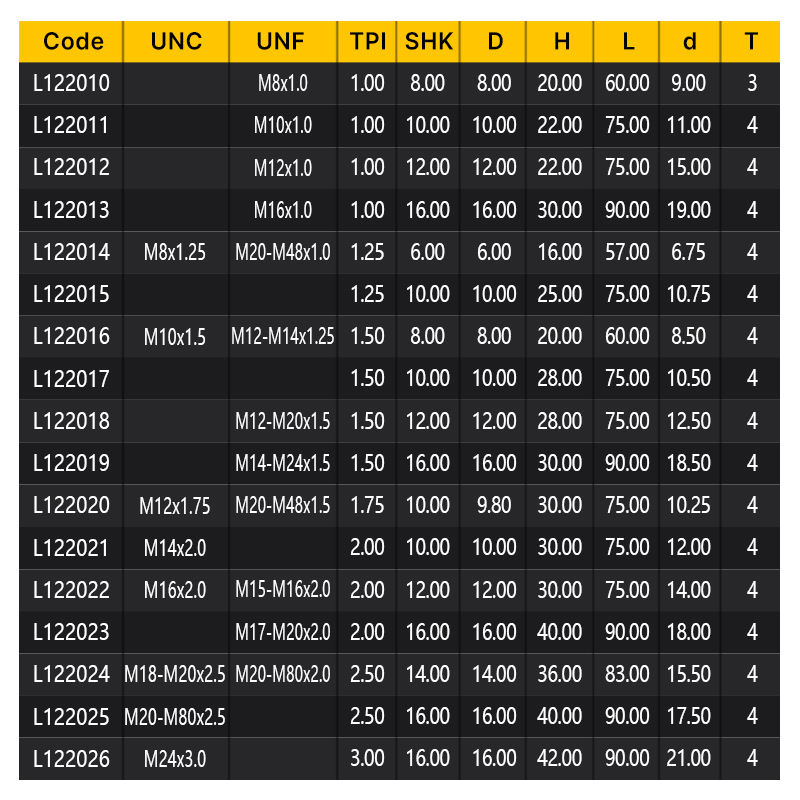Click the 42.00 value in H column
Screen dimensions: 800x800
(x=560, y=759)
